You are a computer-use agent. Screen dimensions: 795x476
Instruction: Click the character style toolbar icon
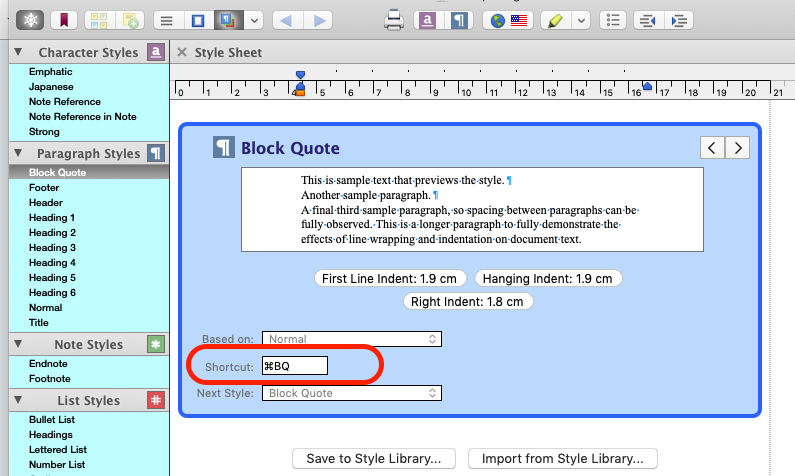point(427,20)
